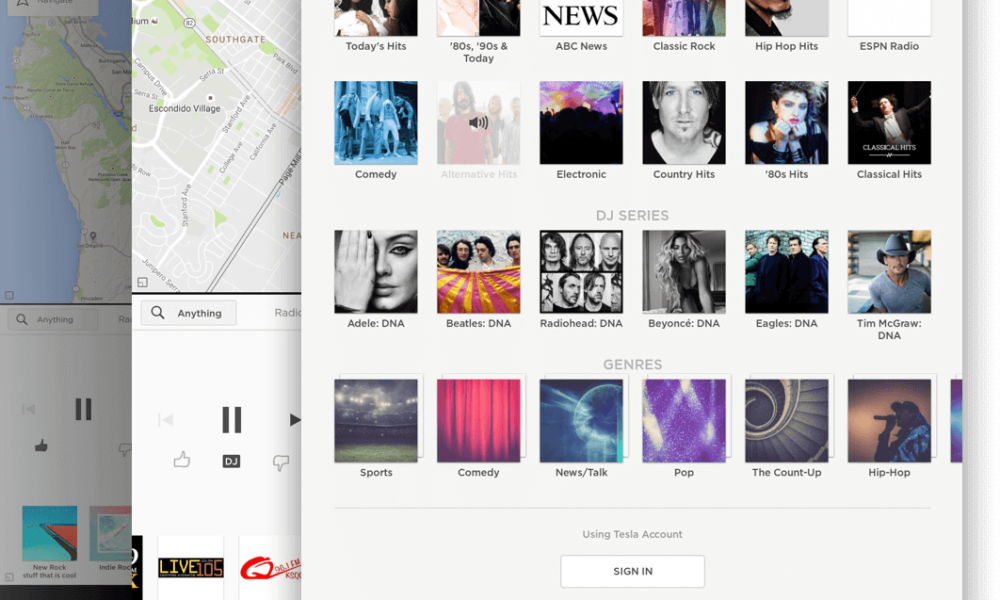
Task: Click the SIGN IN button
Action: [633, 571]
